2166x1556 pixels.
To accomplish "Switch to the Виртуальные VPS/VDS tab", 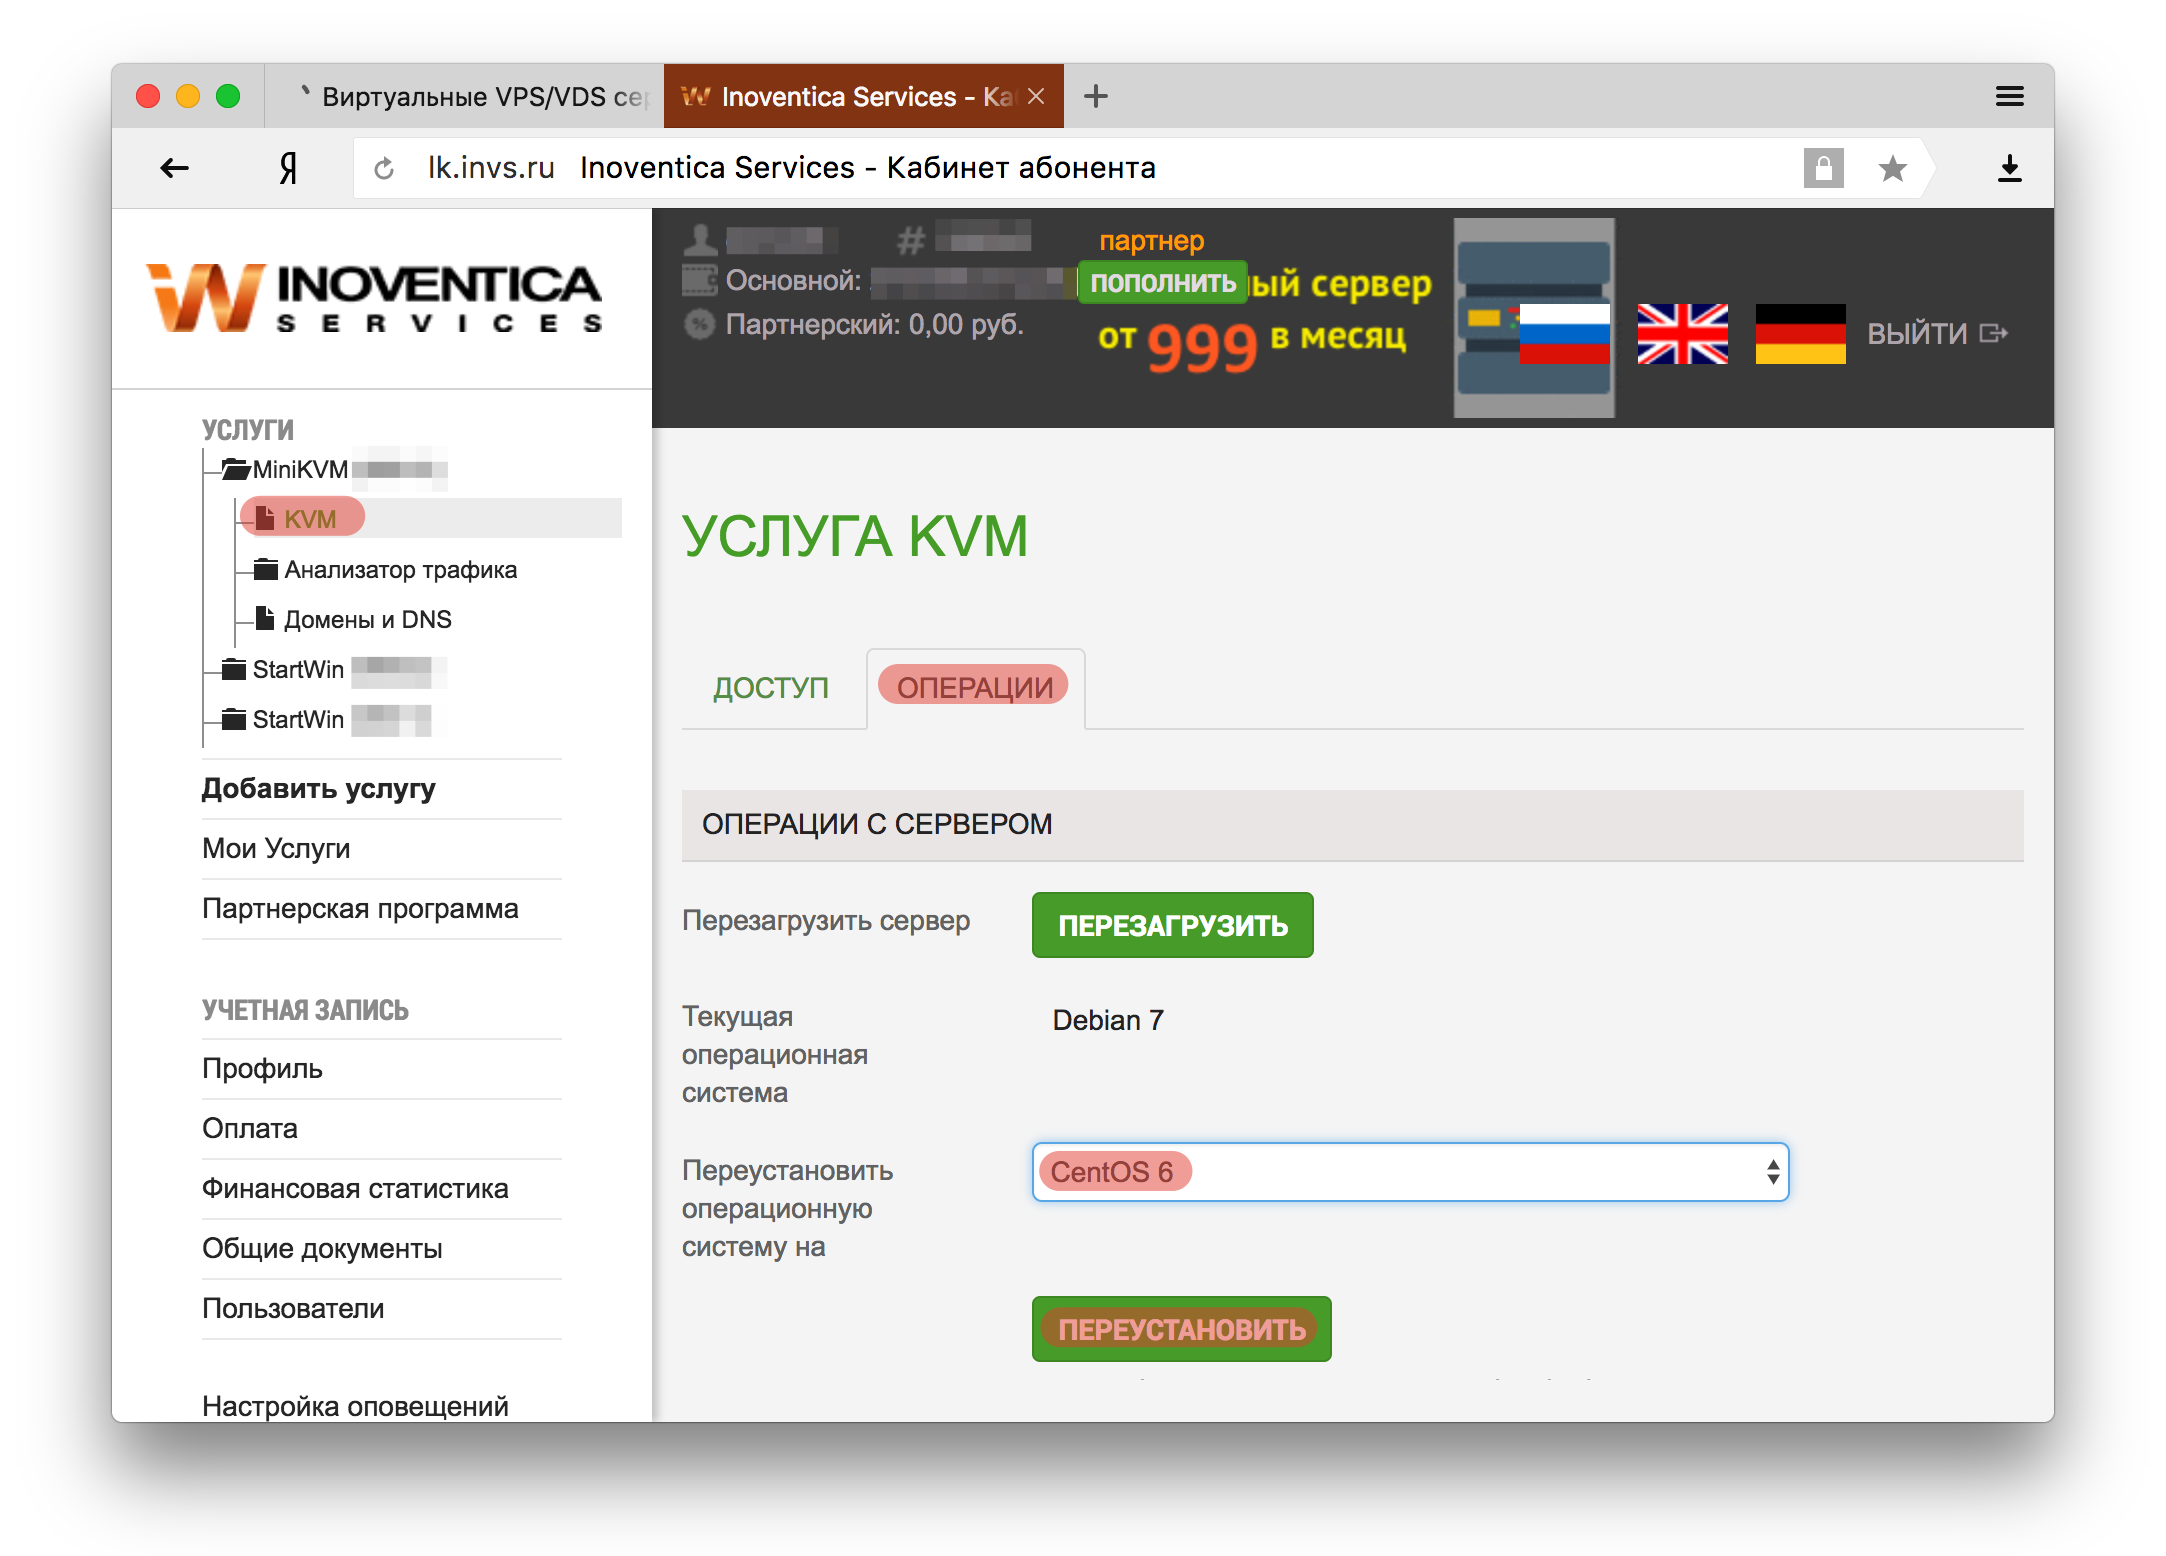I will (464, 96).
